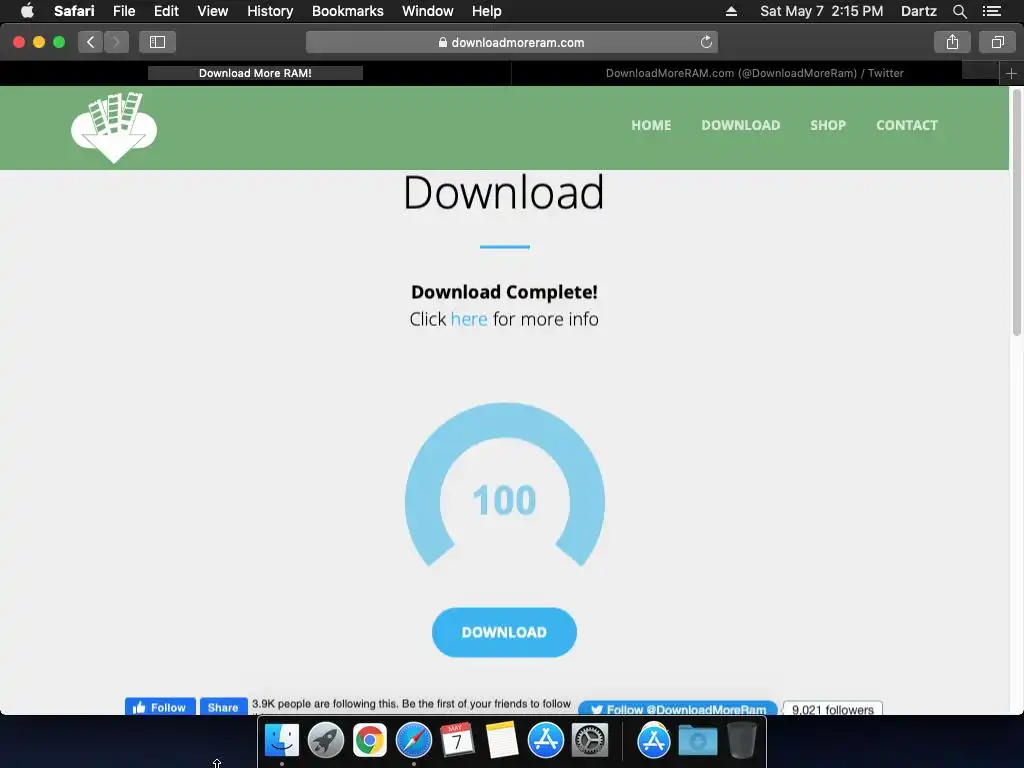This screenshot has width=1024, height=768.
Task: Open Notification Center list icon
Action: click(991, 11)
